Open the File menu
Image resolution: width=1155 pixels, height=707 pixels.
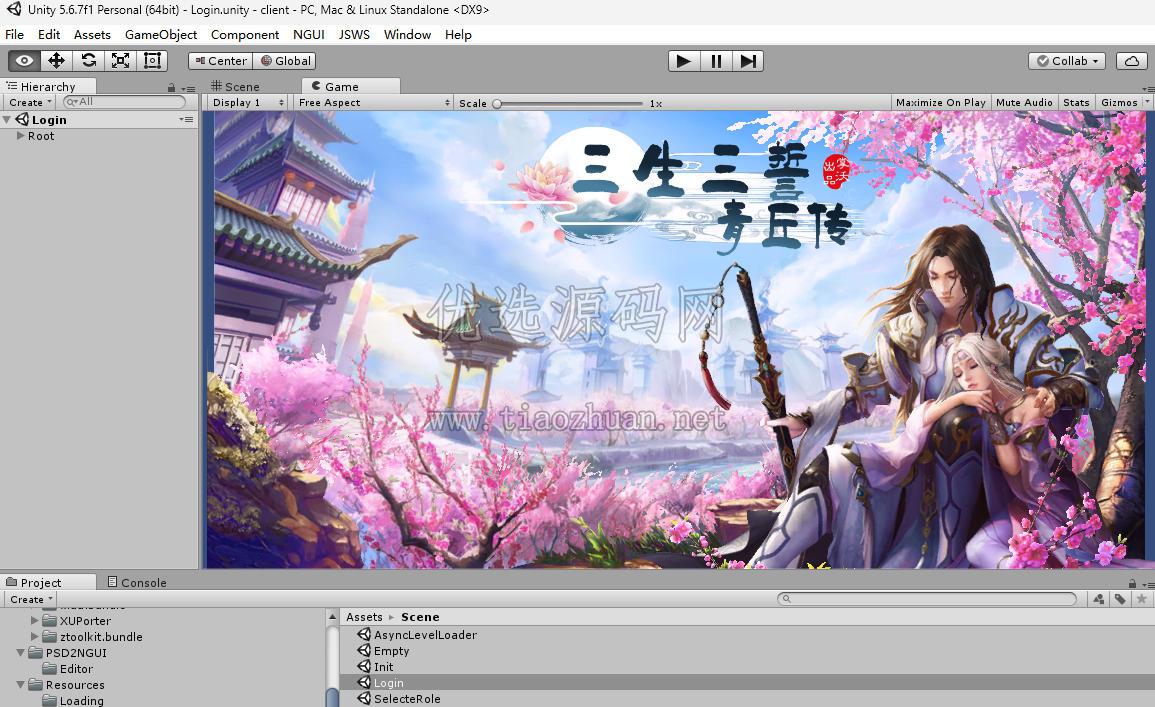tap(14, 35)
